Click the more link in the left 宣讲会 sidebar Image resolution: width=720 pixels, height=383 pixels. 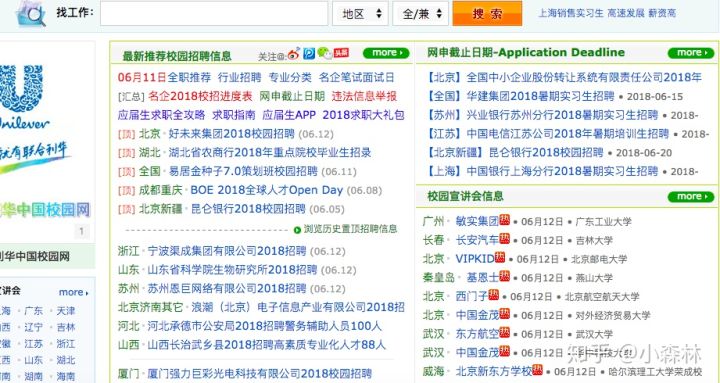(73, 292)
